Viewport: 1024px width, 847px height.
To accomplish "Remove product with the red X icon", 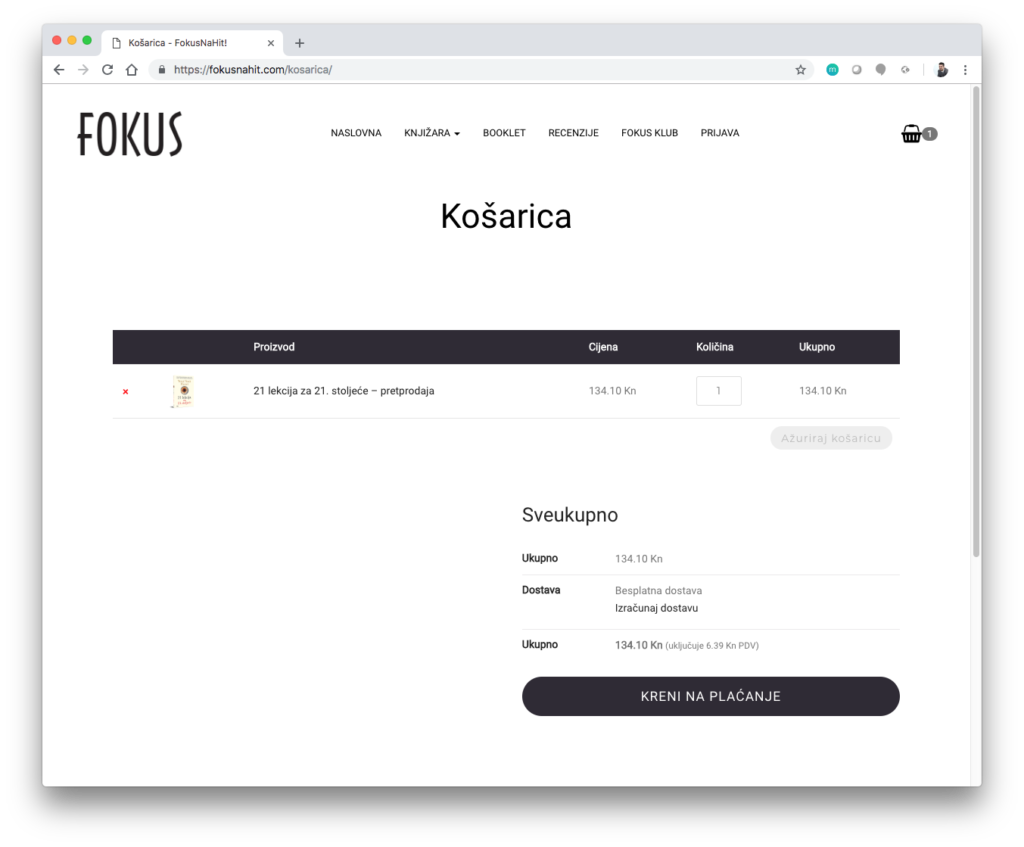I will [x=125, y=392].
